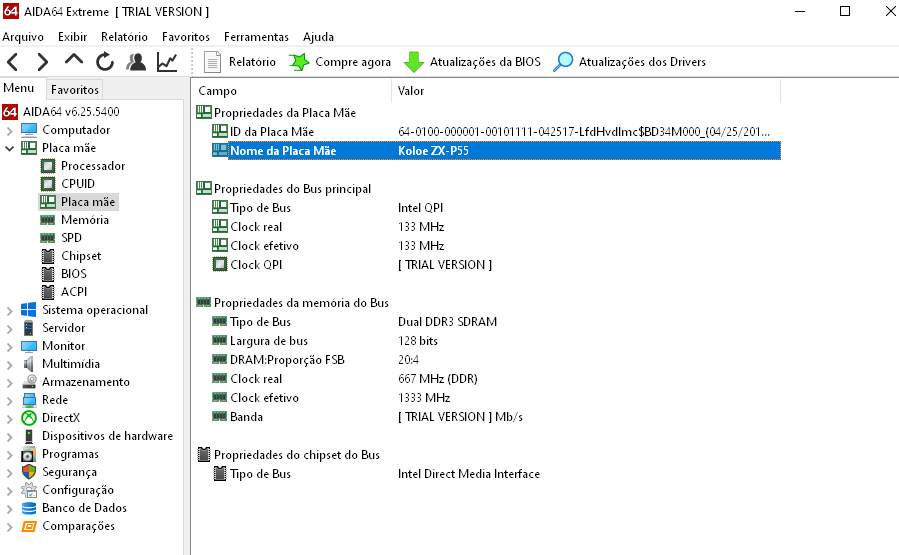Select the Nome da Placa Mãe row
This screenshot has height=555, width=899.
[496, 151]
